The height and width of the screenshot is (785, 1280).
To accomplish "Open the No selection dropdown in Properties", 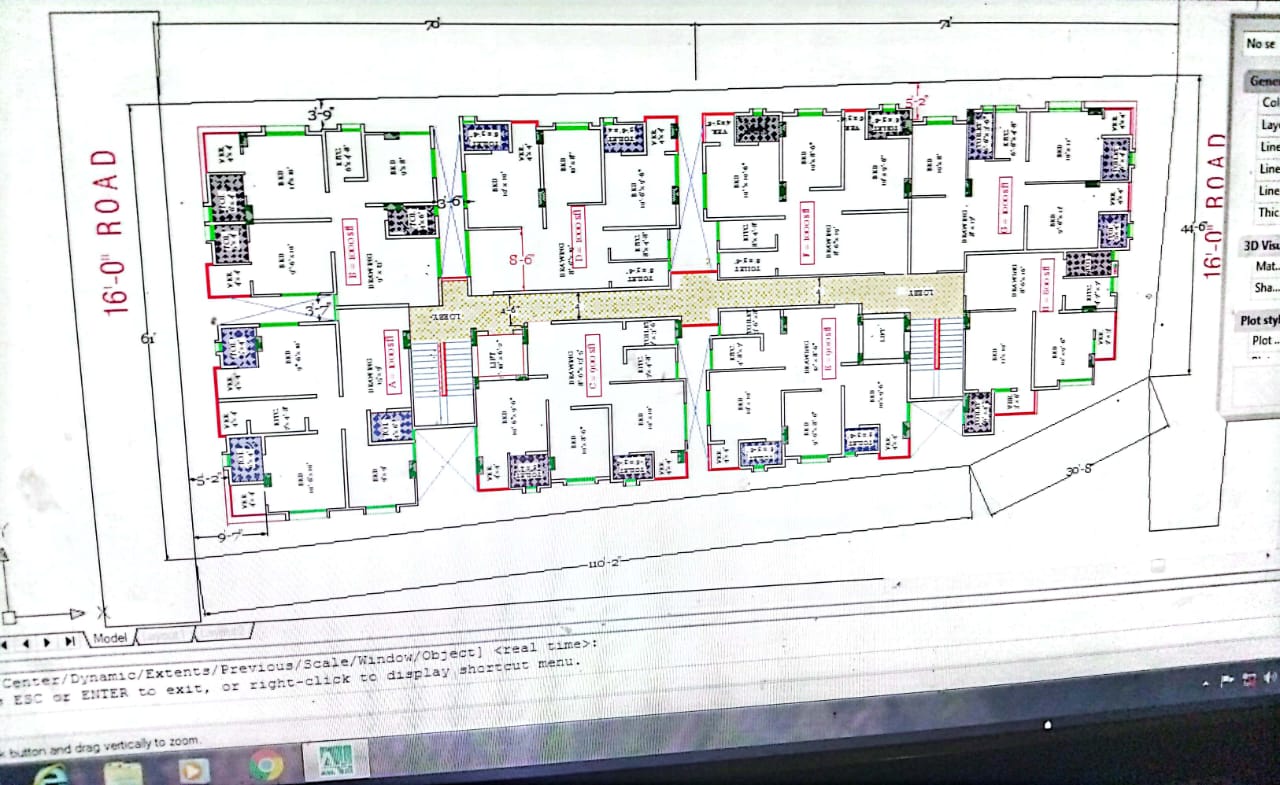I will click(x=1260, y=44).
